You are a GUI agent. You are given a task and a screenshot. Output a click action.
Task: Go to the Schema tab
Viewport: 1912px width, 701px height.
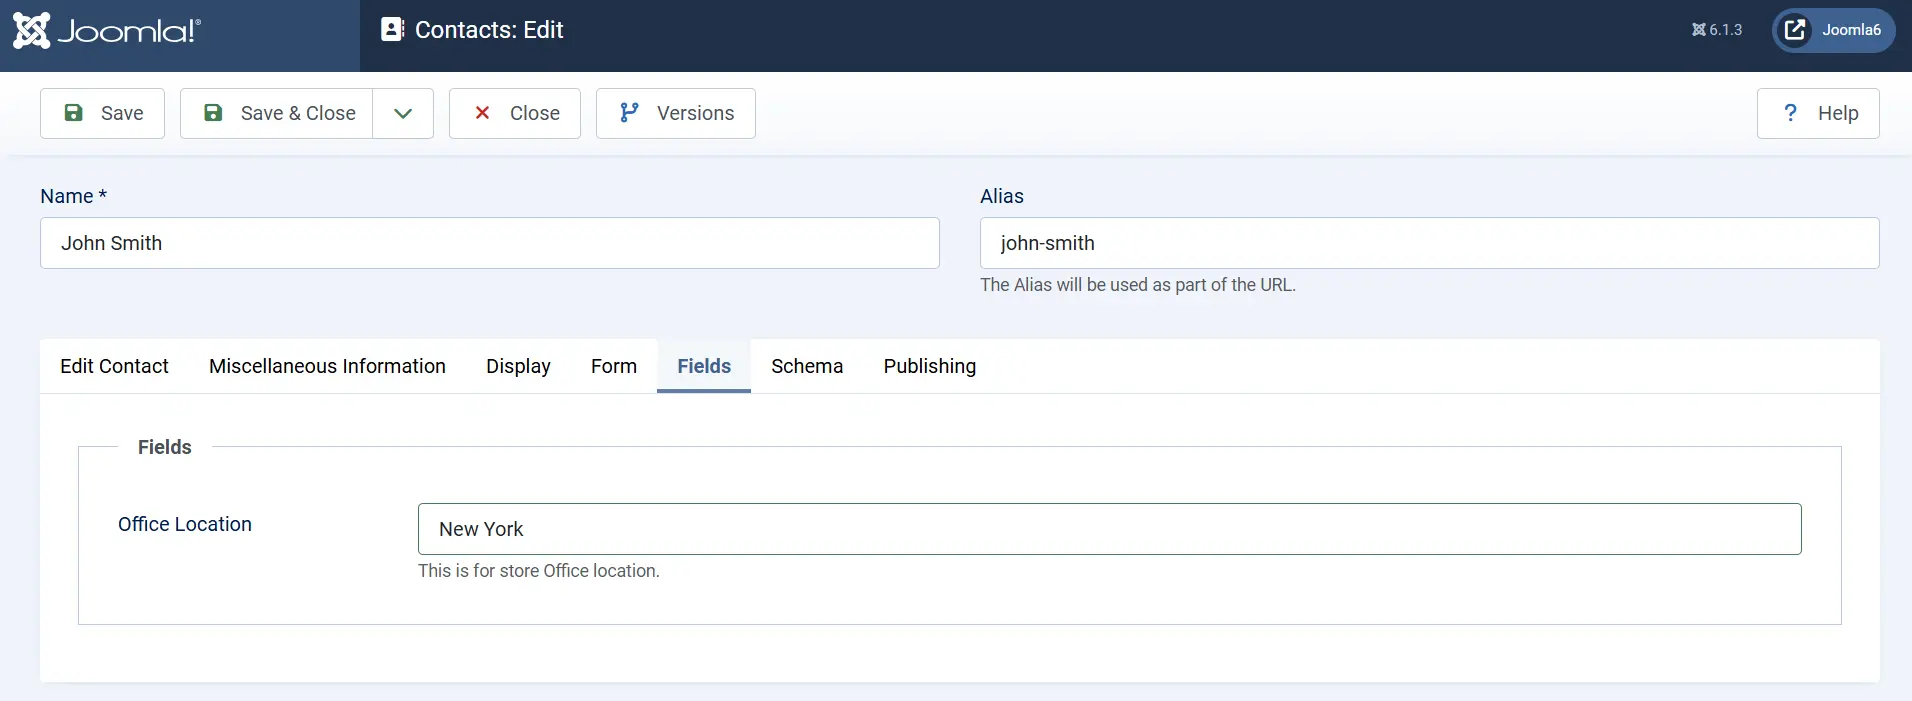[x=807, y=366]
